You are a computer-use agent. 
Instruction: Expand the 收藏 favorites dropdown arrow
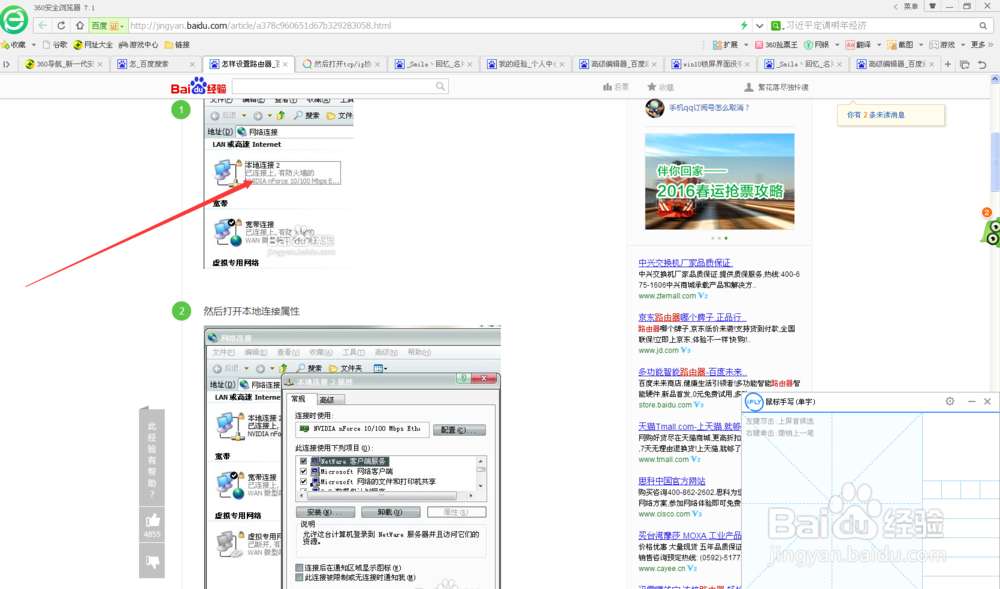tap(33, 44)
